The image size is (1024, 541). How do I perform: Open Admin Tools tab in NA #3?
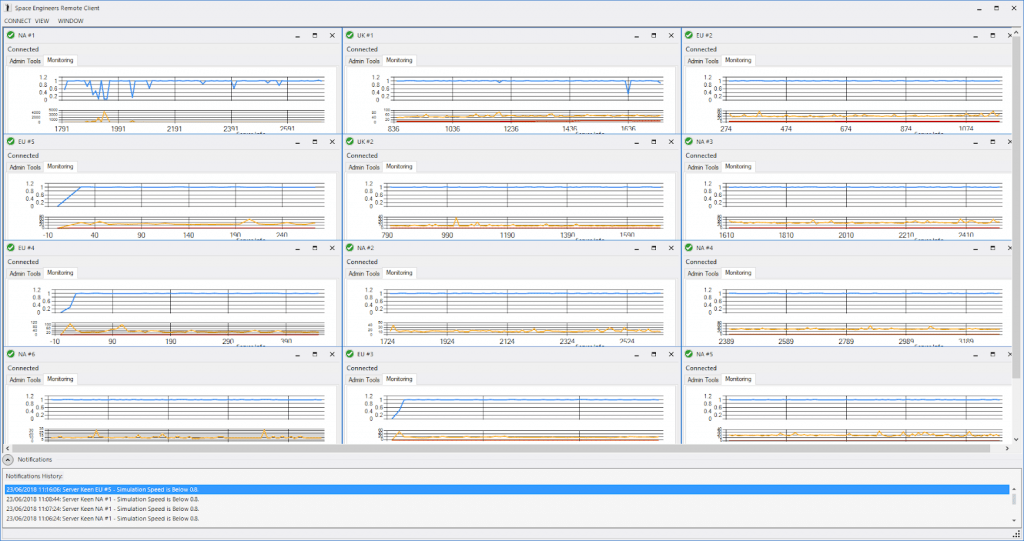(703, 167)
